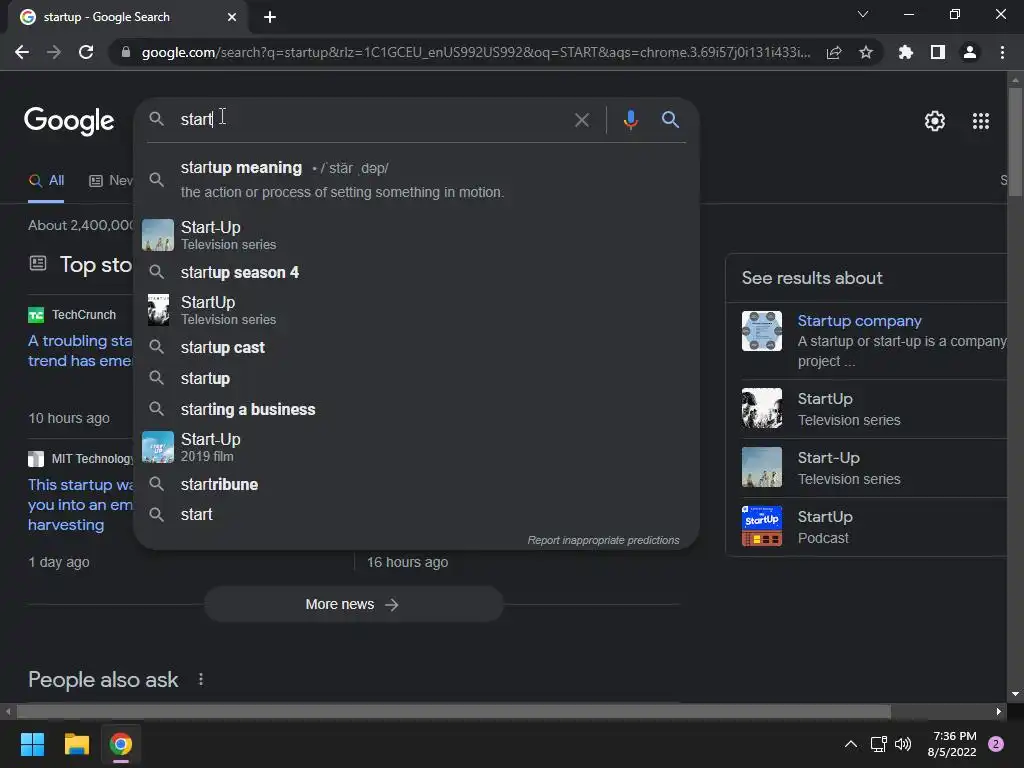Open StartUp Television series in results panel

click(x=873, y=409)
